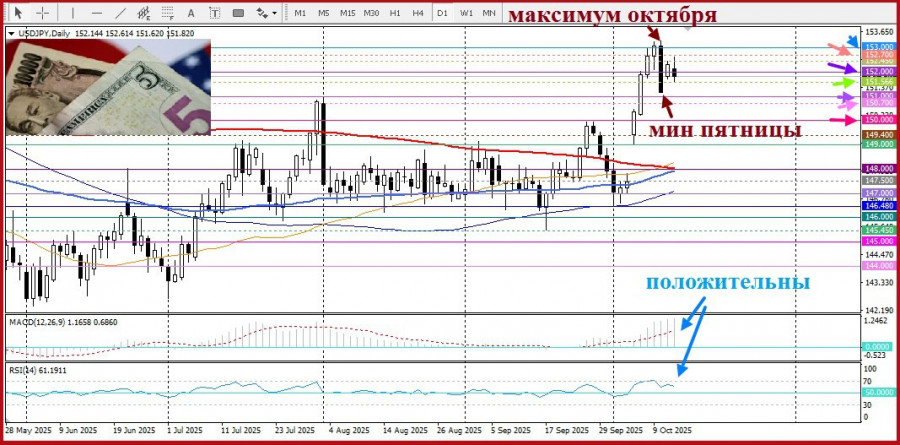Switch chart to M5 timeframe
Viewport: 900px width, 445px height.
[323, 12]
